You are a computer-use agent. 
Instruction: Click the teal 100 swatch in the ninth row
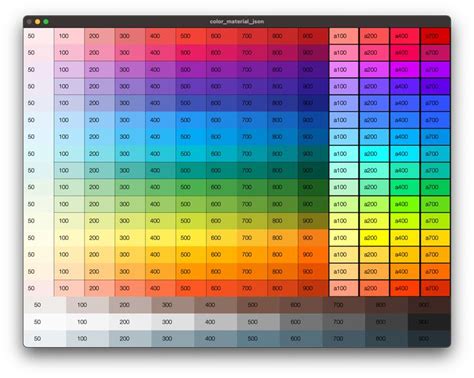pyautogui.click(x=69, y=170)
